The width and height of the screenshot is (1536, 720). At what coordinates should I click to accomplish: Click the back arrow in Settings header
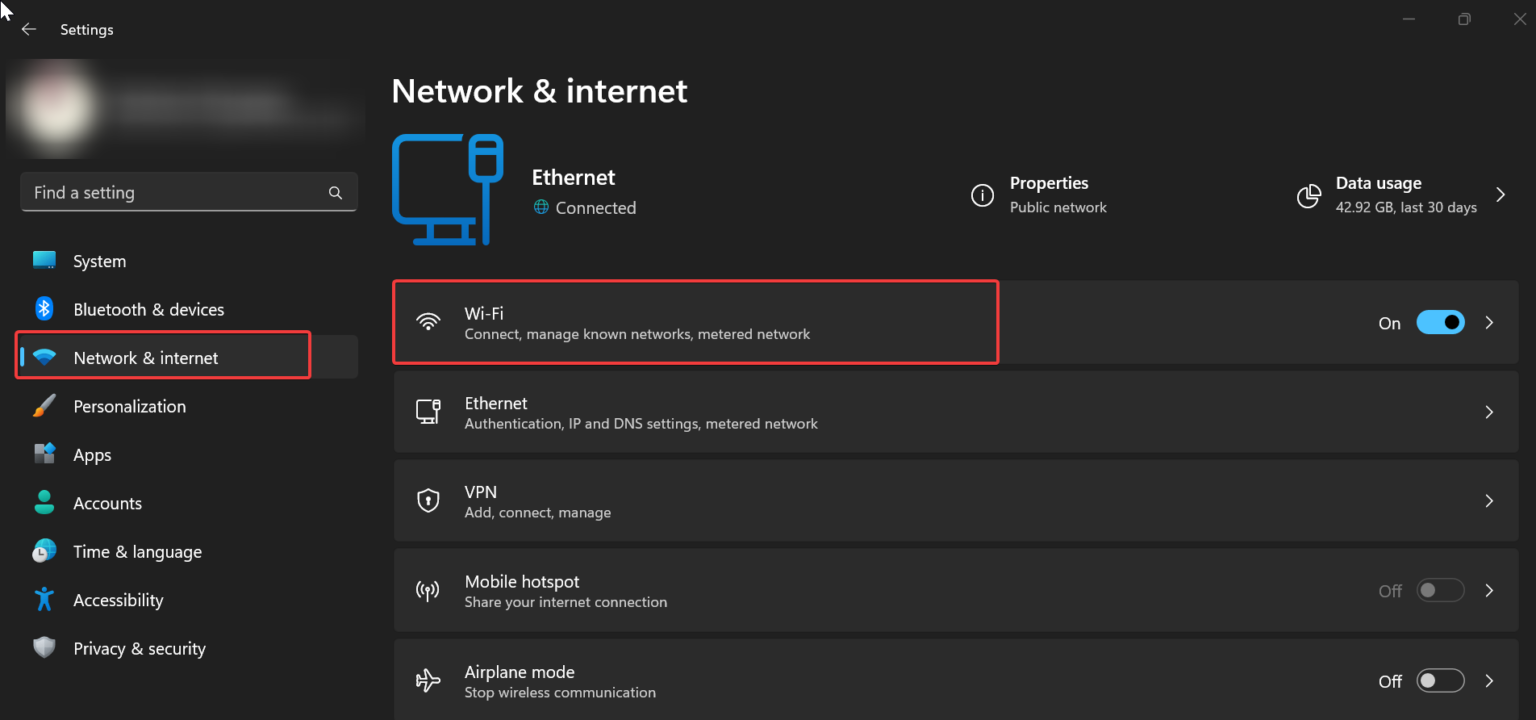point(29,30)
